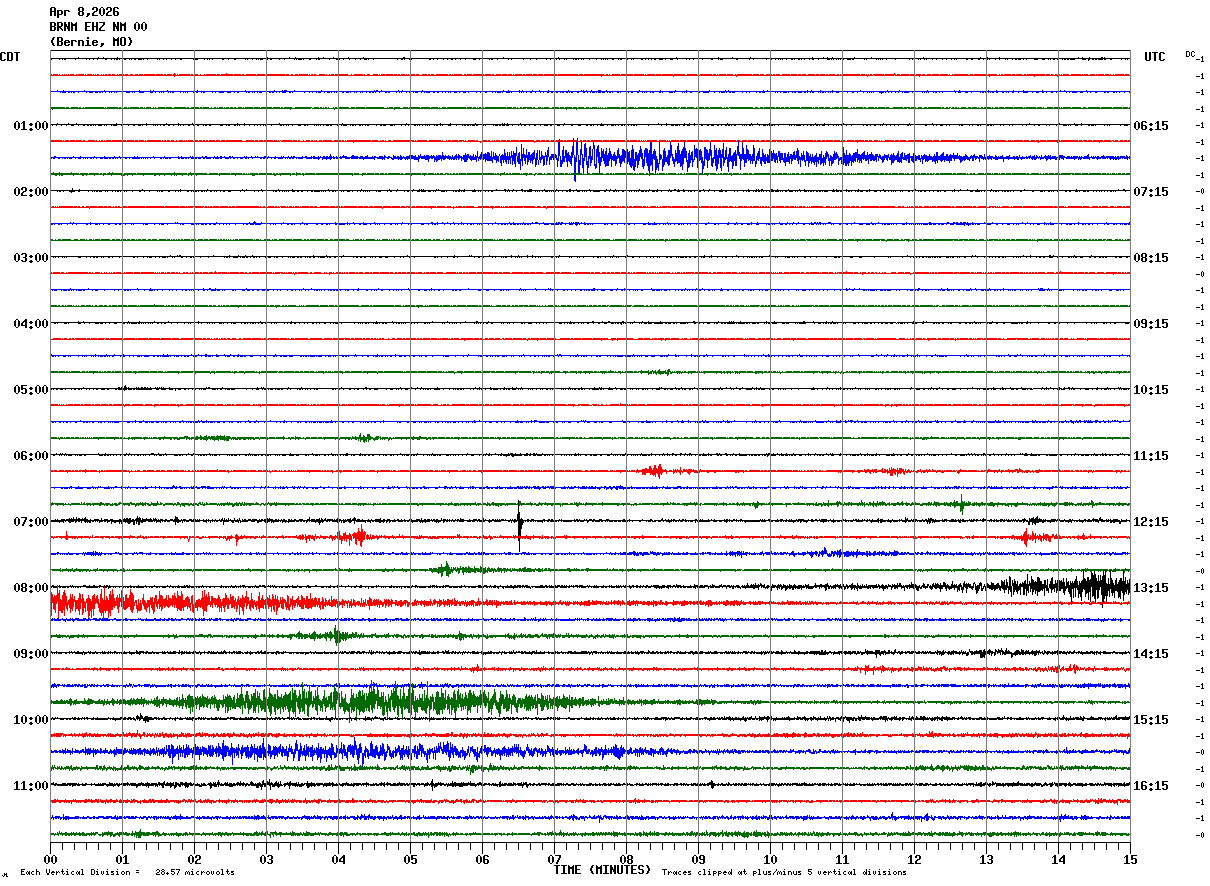Click the station title BRNM EHZ NM 00

(98, 27)
